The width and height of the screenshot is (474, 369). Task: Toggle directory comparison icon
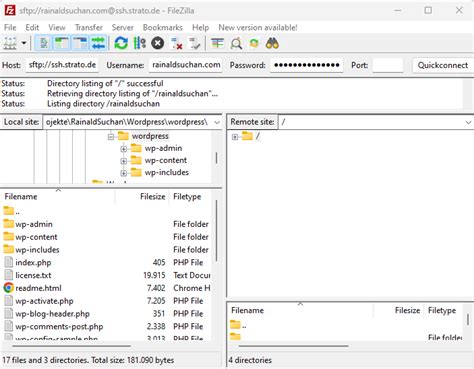(236, 43)
